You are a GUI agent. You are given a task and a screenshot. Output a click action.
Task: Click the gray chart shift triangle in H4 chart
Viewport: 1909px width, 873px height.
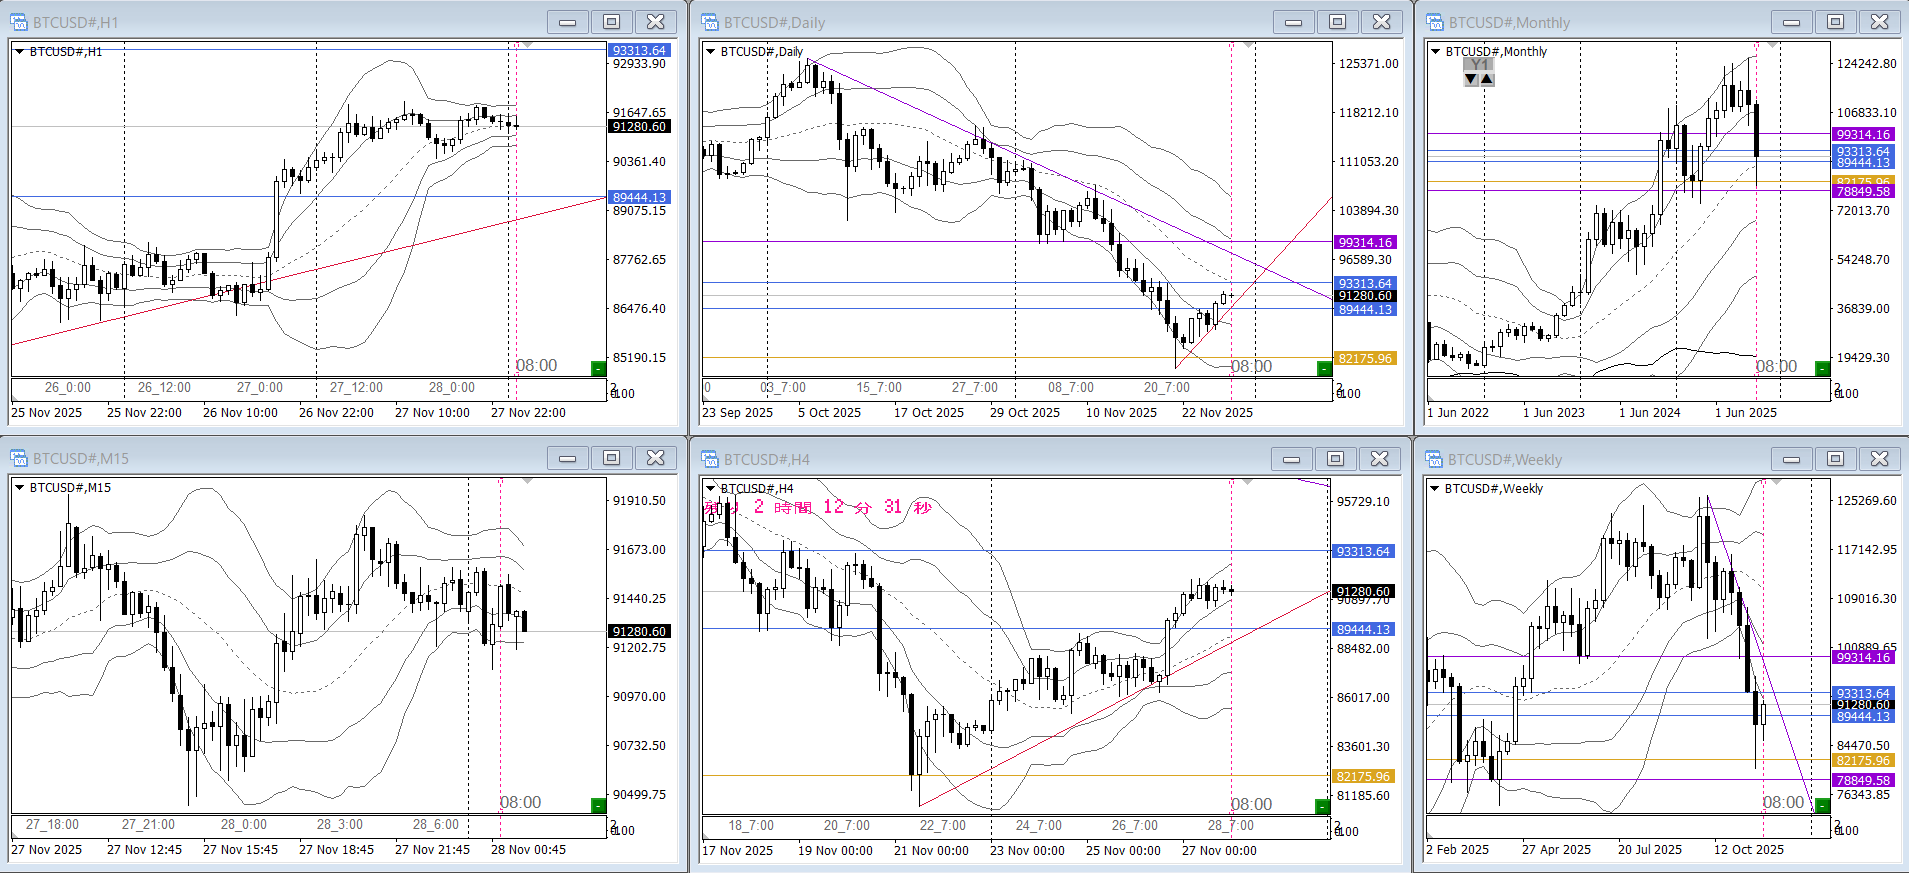pos(1245,483)
